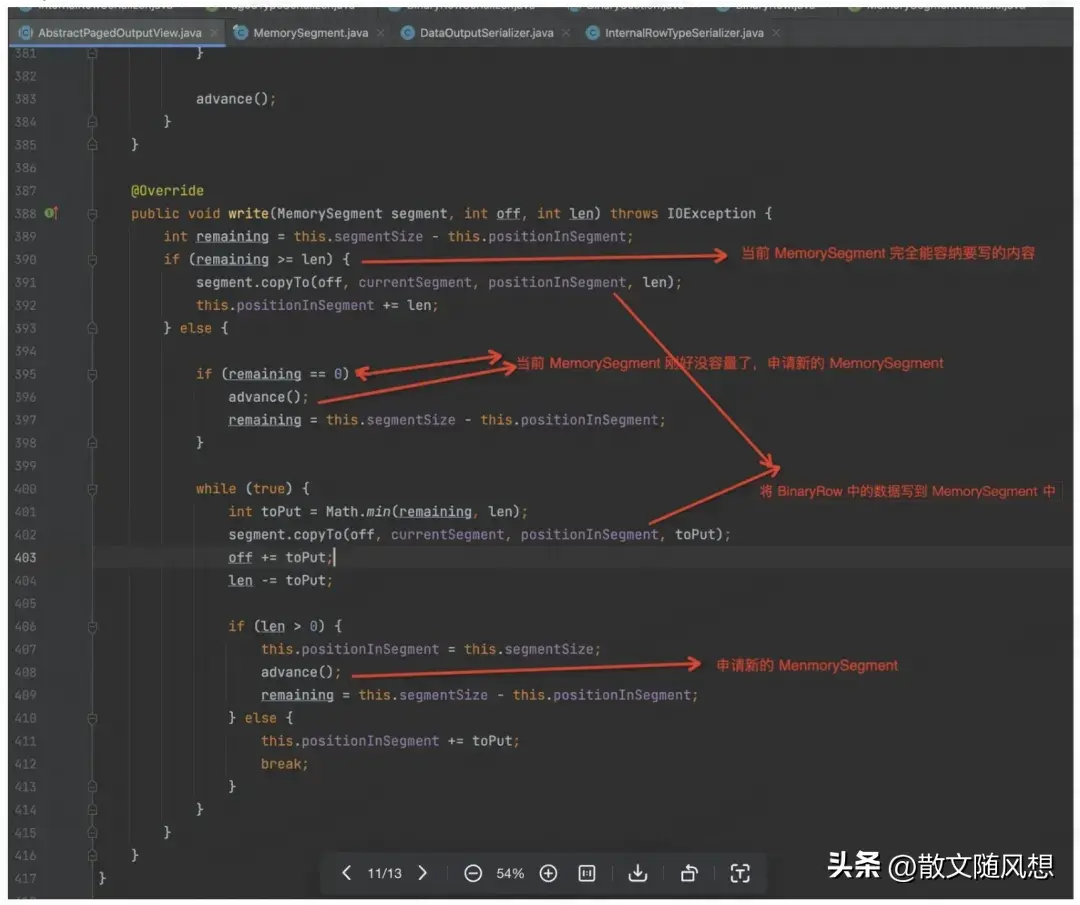Click the MemorySegment.java file icon
The width and height of the screenshot is (1080, 905).
pos(240,33)
